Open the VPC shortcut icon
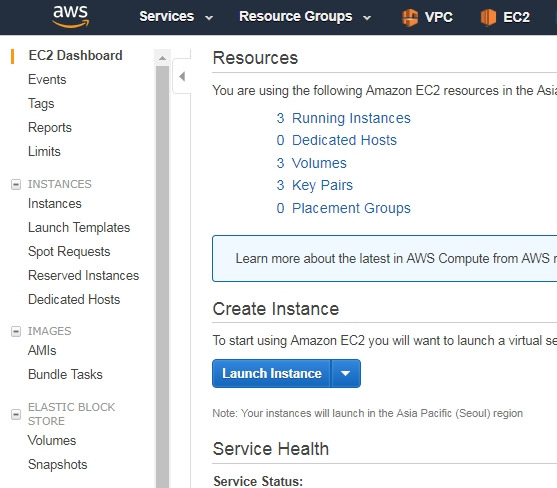Image resolution: width=557 pixels, height=488 pixels. click(x=410, y=17)
